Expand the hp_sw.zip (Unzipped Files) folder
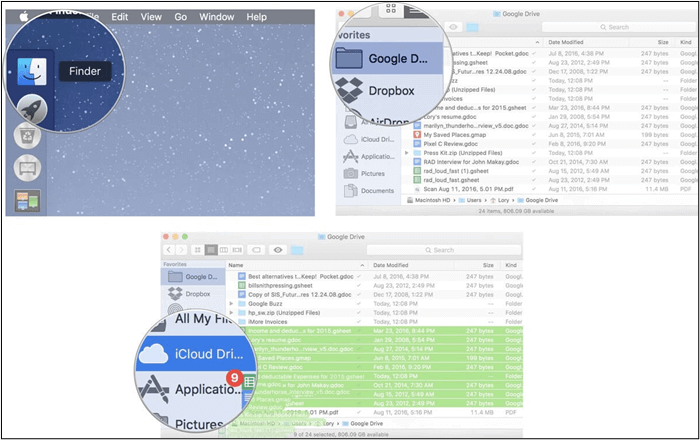The width and height of the screenshot is (700, 440). tap(233, 312)
